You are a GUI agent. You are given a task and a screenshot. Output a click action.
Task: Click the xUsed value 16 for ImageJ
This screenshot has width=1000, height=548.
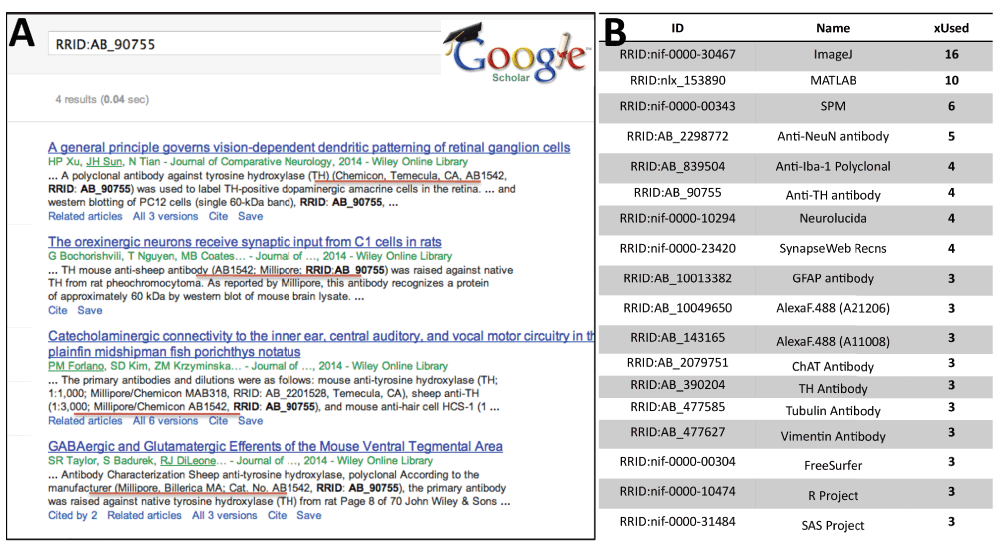click(x=951, y=54)
